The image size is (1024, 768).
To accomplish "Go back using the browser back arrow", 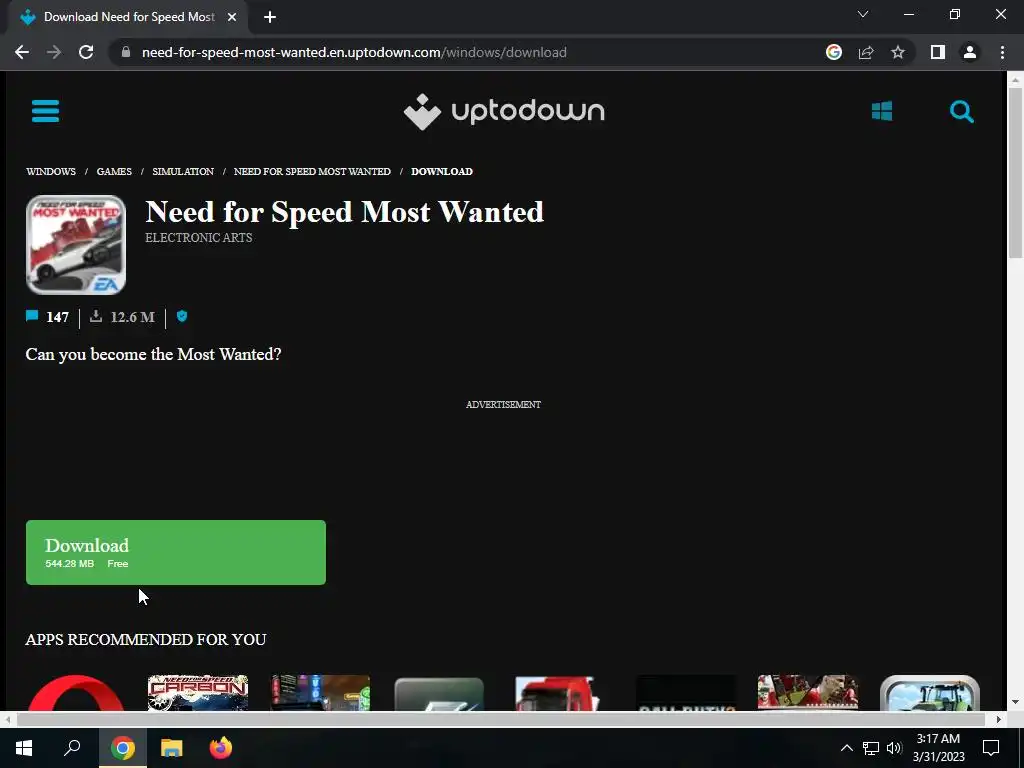I will click(x=22, y=52).
